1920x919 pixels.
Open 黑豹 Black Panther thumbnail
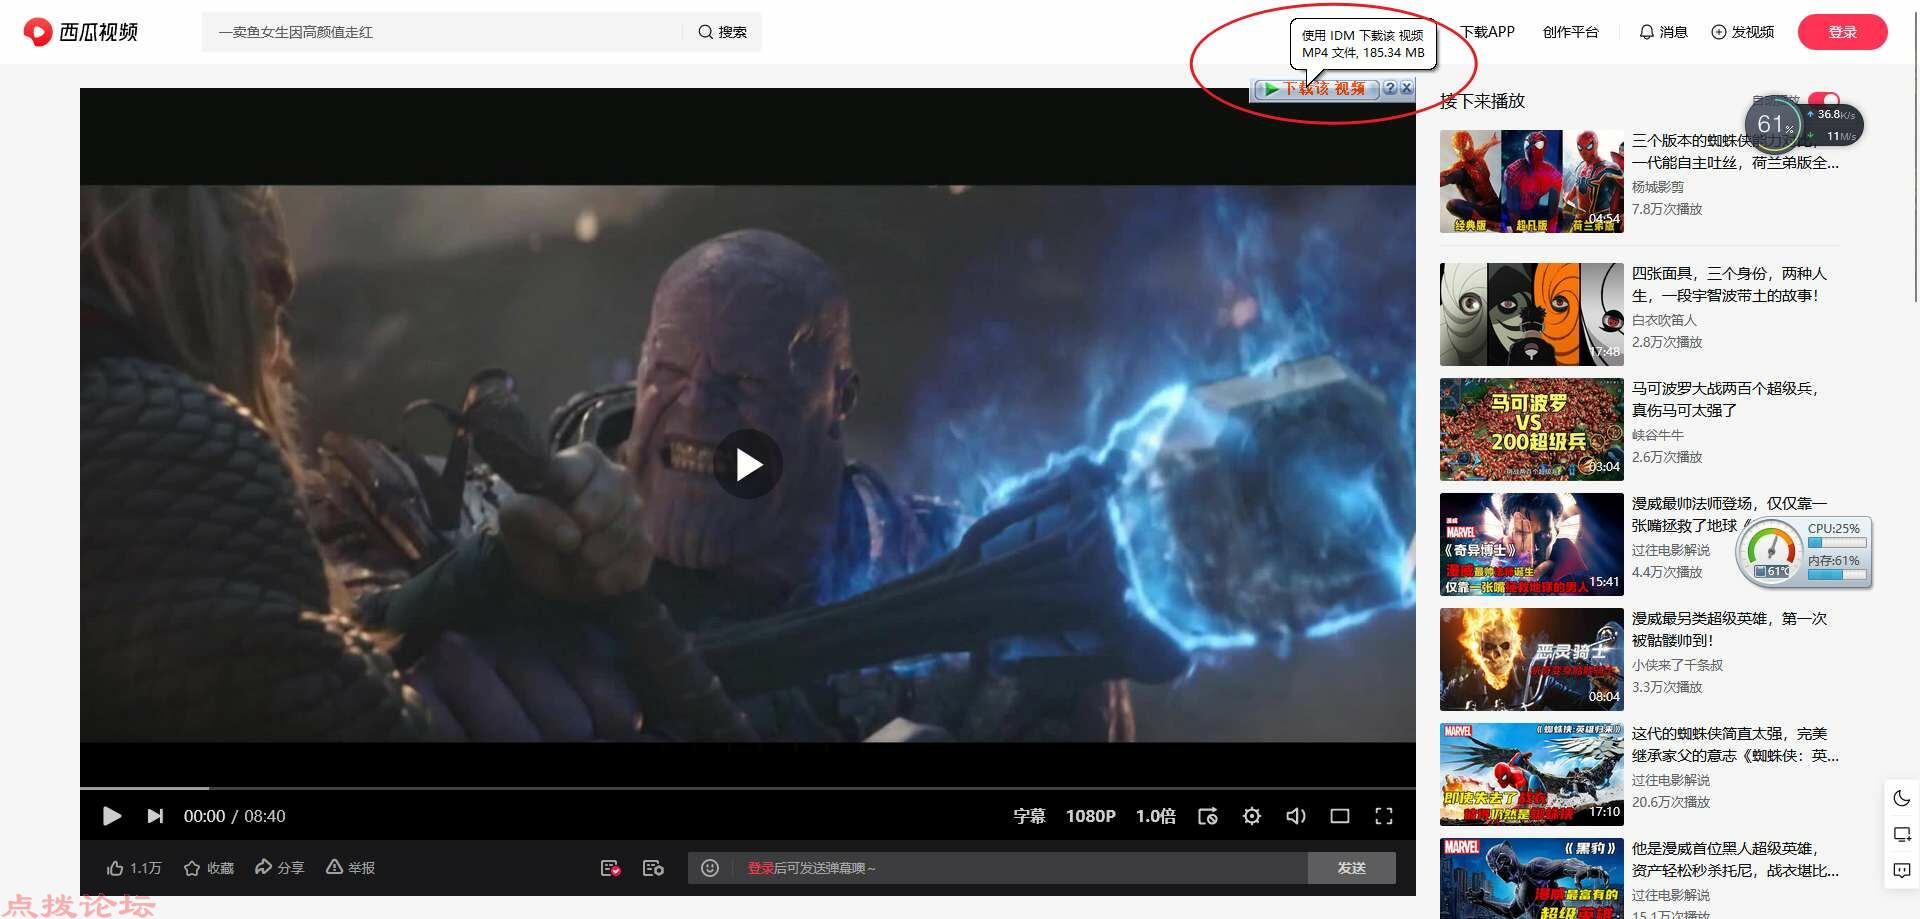point(1531,878)
